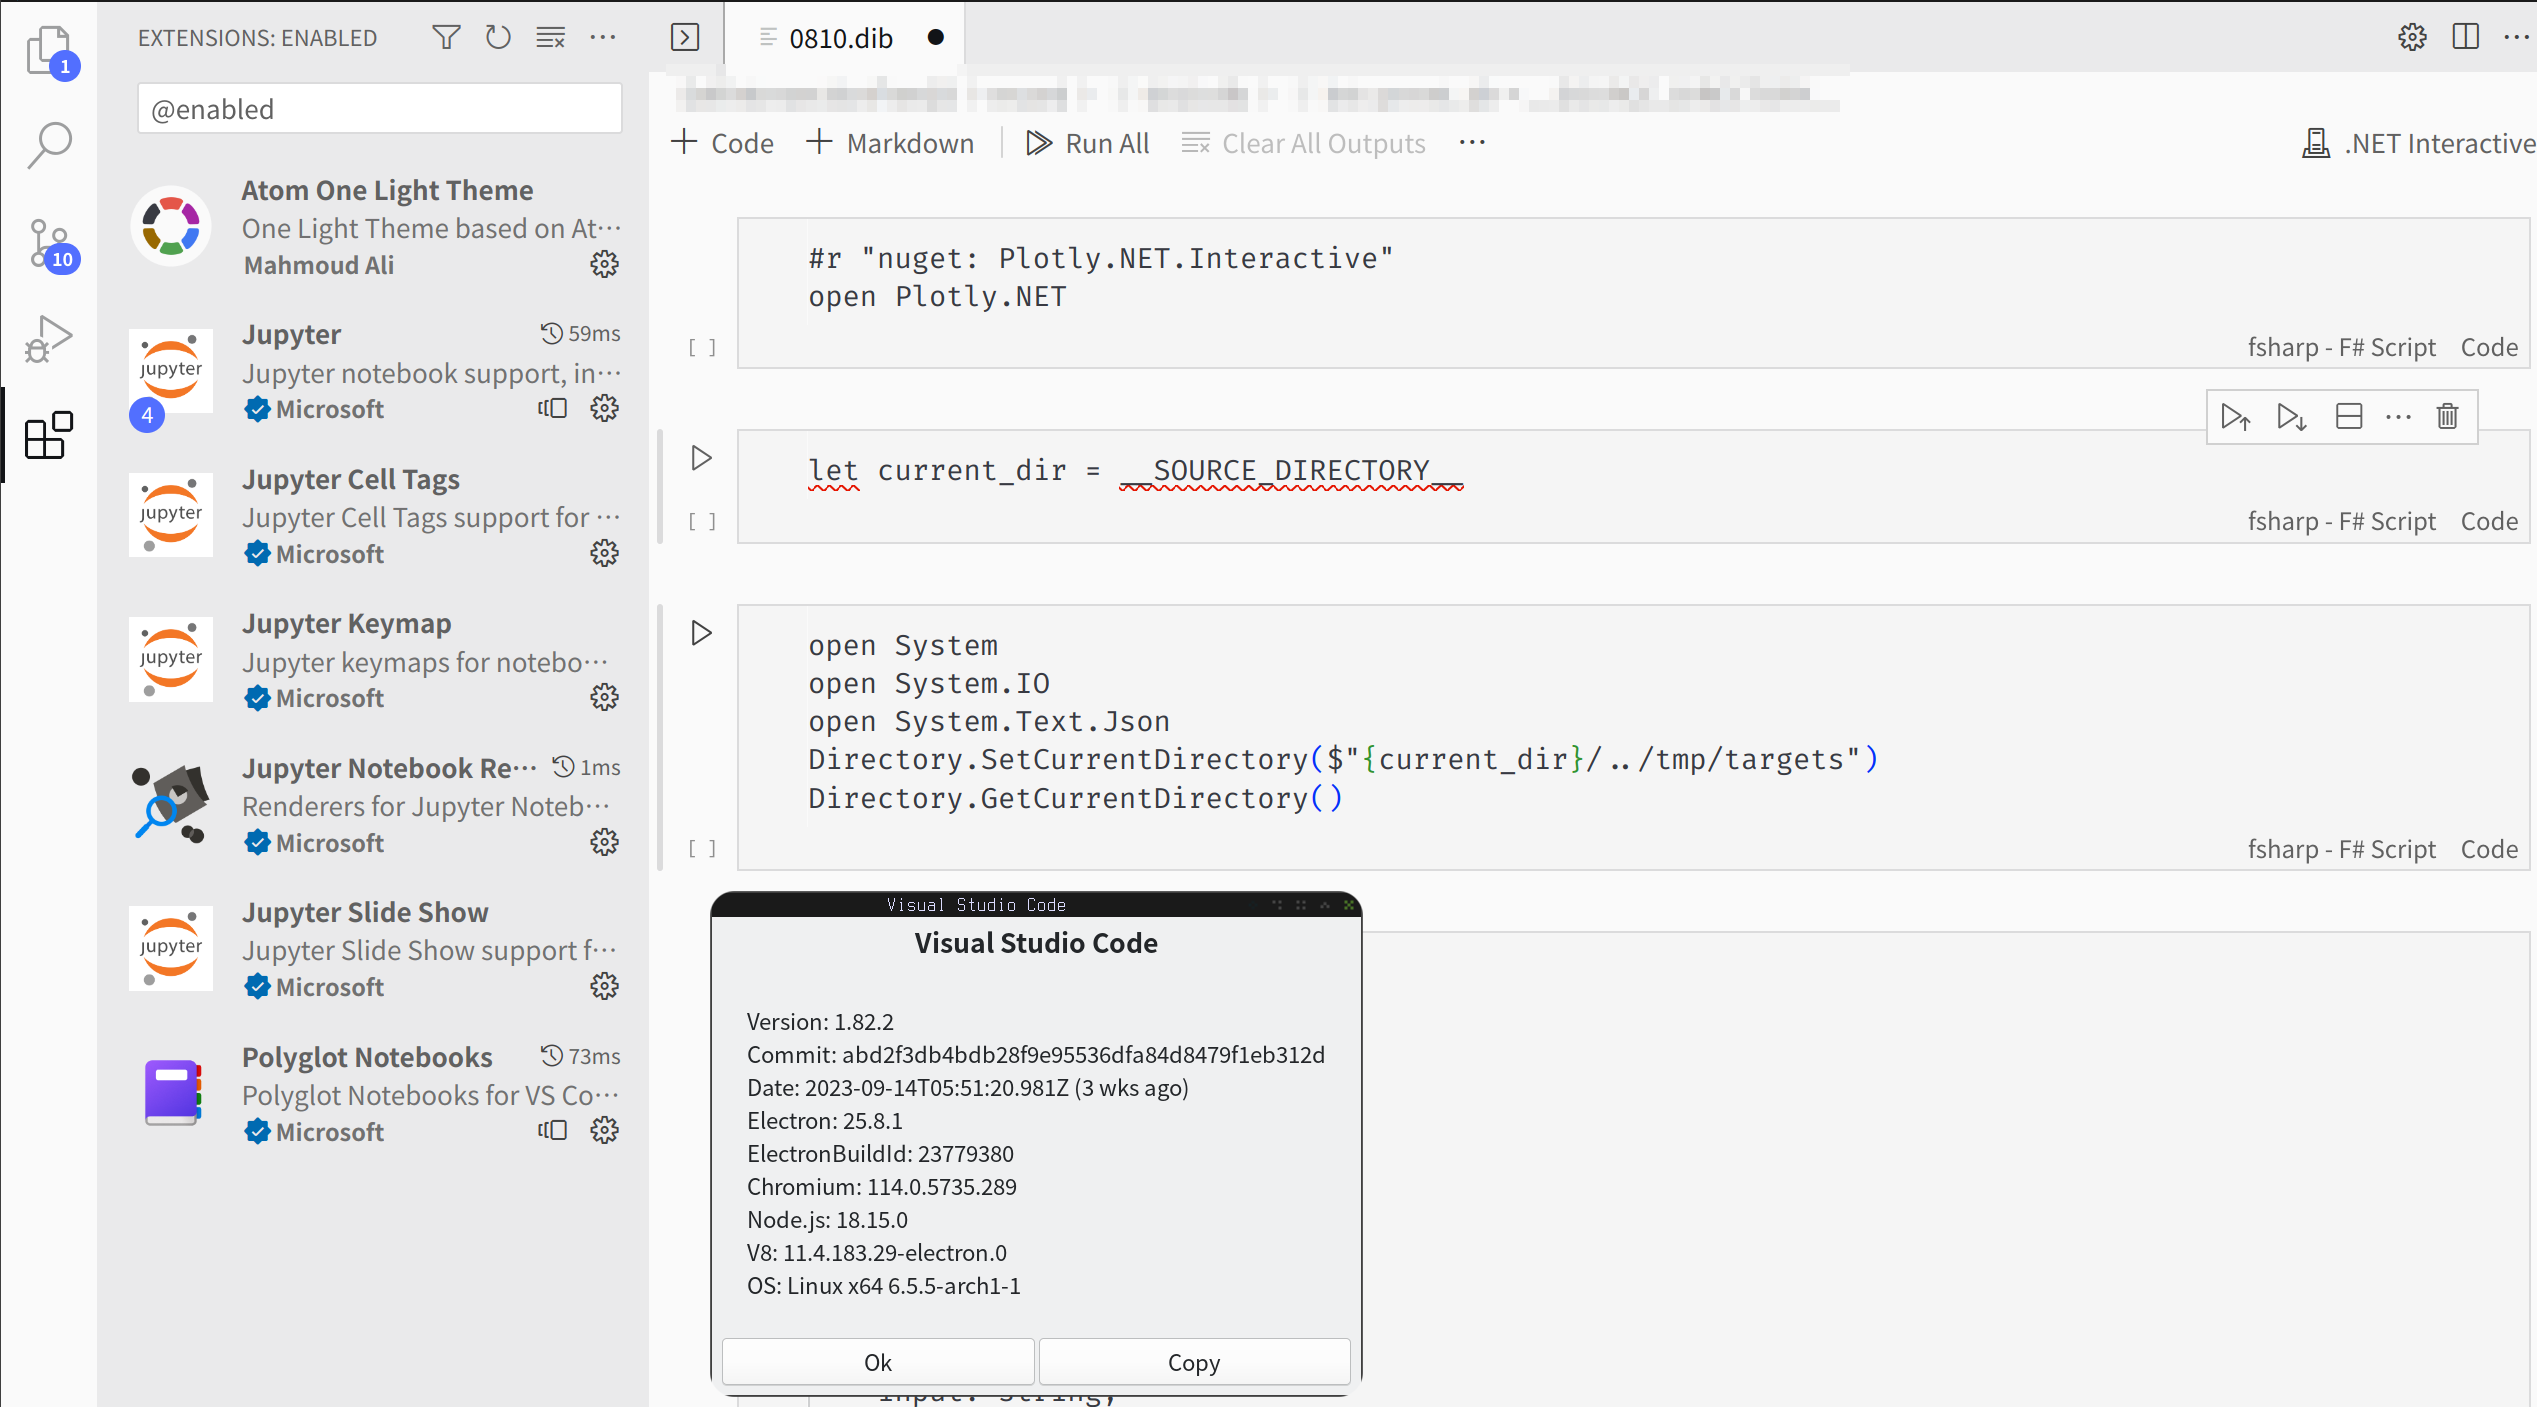2537x1407 pixels.
Task: Click the @enabled extensions search field
Action: click(379, 108)
